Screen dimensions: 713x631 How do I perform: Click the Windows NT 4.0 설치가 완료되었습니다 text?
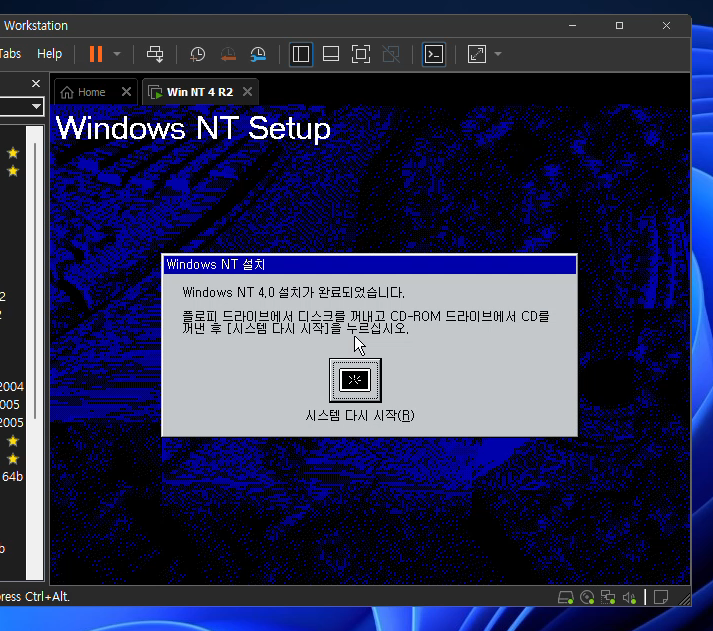pyautogui.click(x=293, y=292)
